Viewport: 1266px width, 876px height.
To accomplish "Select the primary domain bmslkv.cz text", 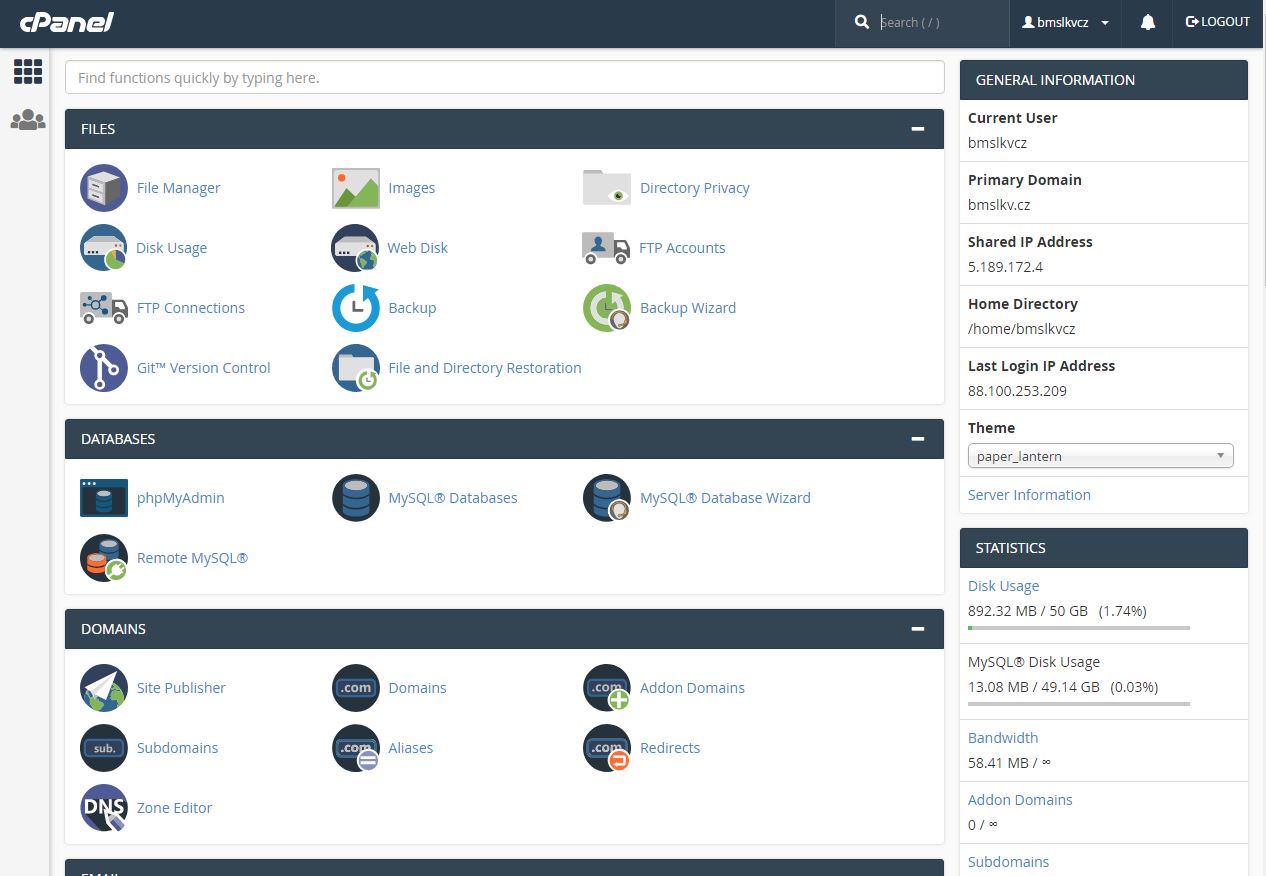I will click(999, 205).
